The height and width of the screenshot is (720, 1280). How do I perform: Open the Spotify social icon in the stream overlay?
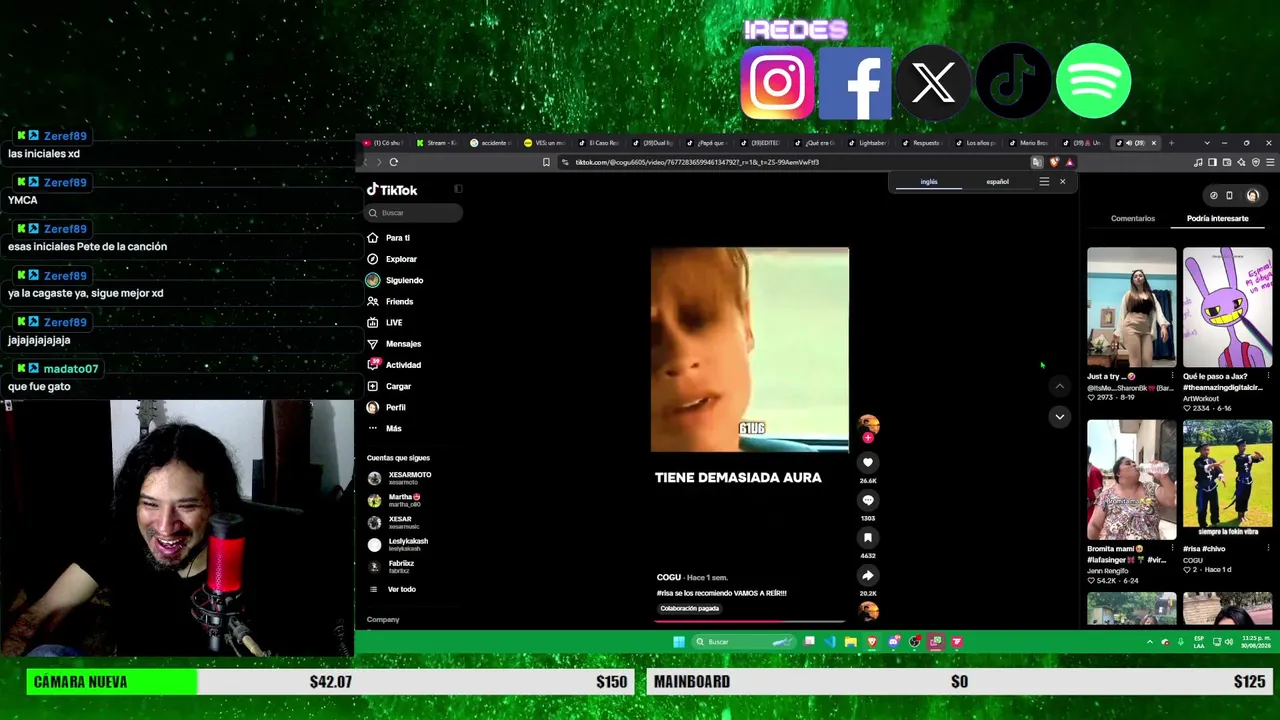1093,81
